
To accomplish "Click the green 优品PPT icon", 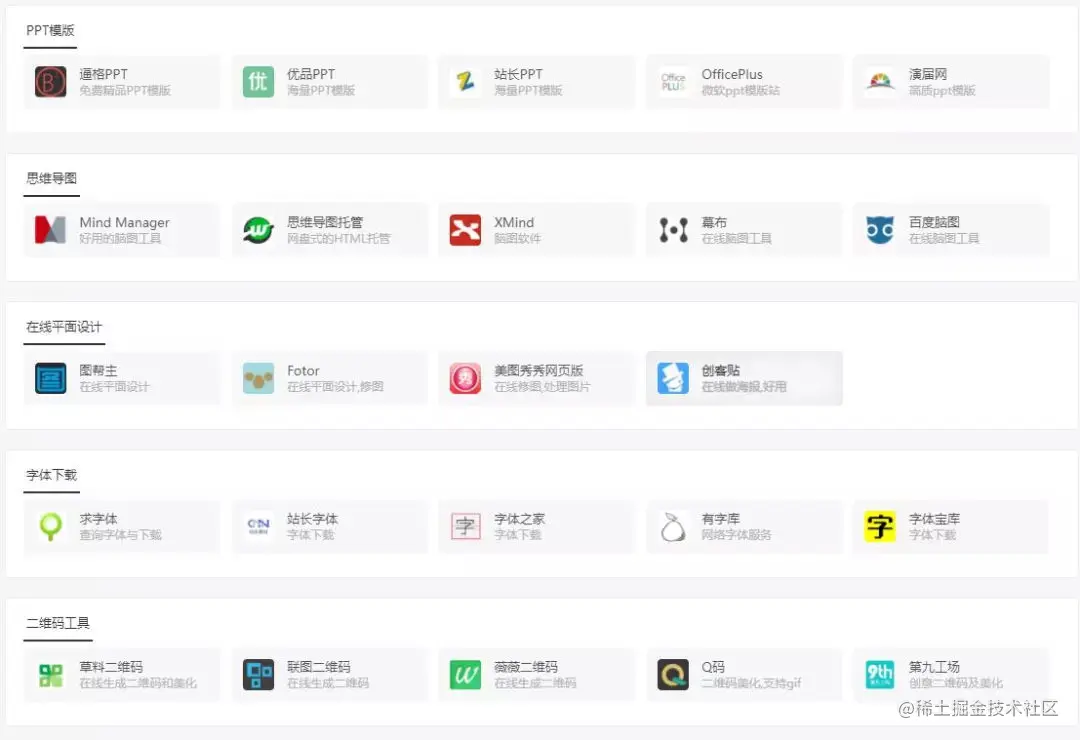I will point(258,82).
